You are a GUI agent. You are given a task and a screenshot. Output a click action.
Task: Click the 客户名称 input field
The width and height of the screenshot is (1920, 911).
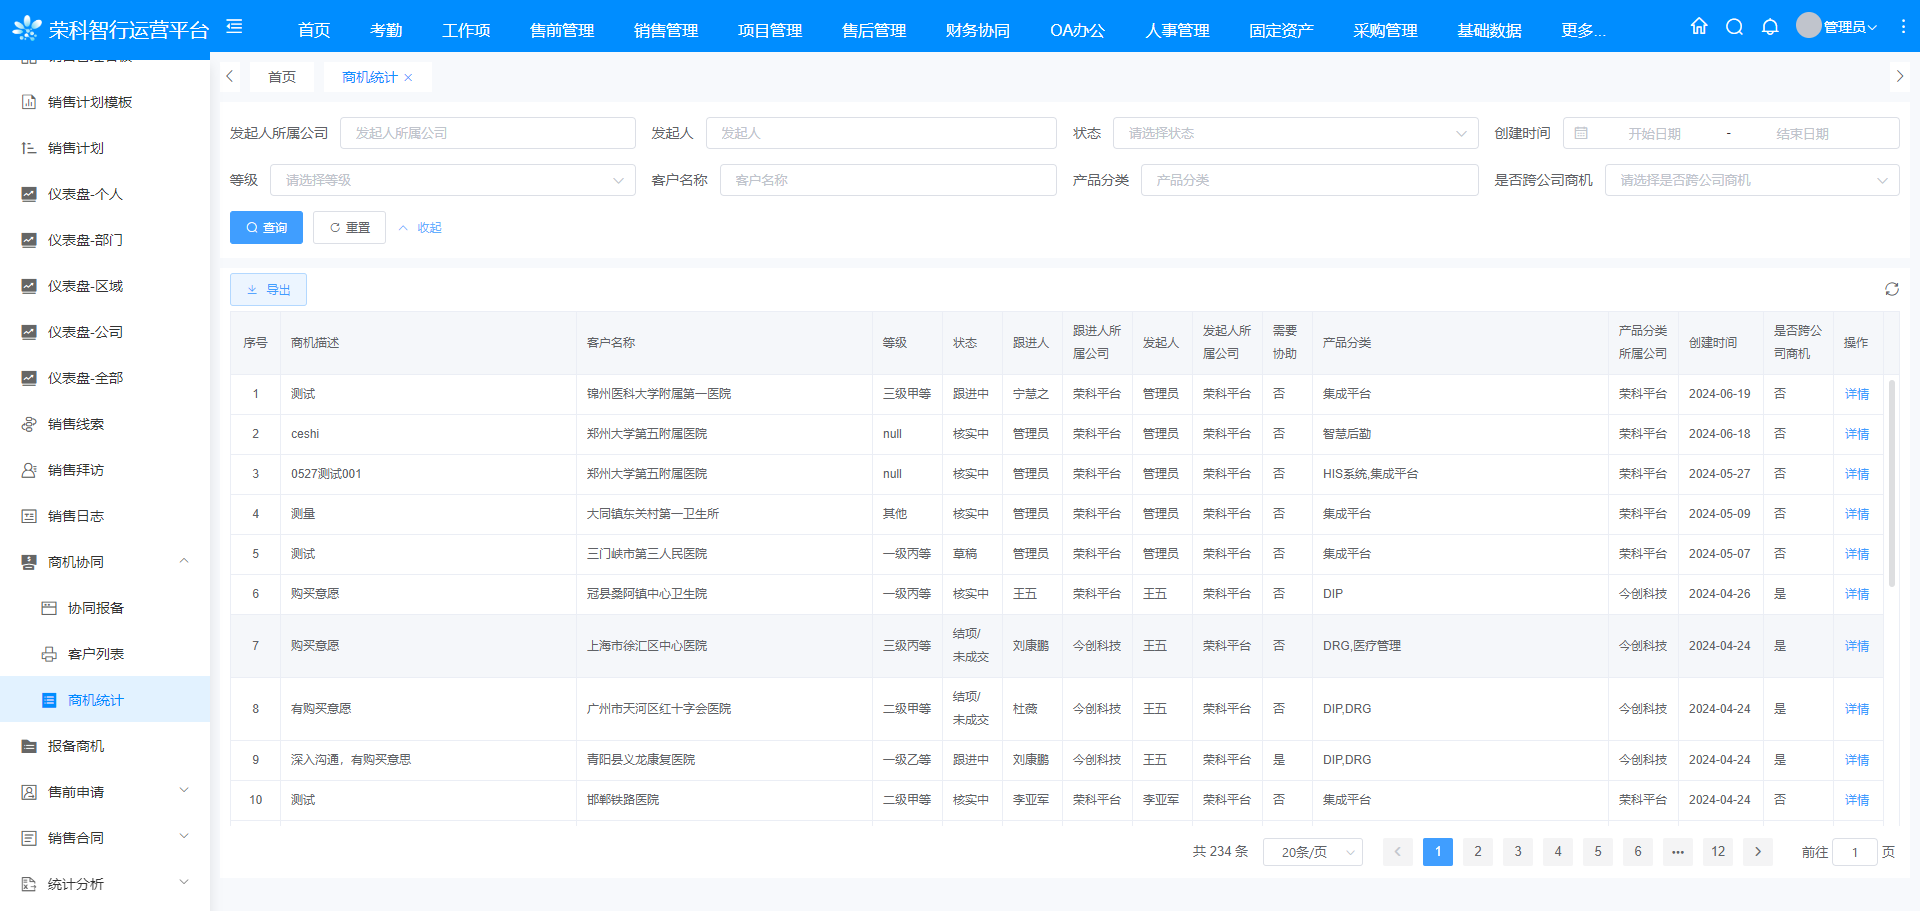point(887,180)
